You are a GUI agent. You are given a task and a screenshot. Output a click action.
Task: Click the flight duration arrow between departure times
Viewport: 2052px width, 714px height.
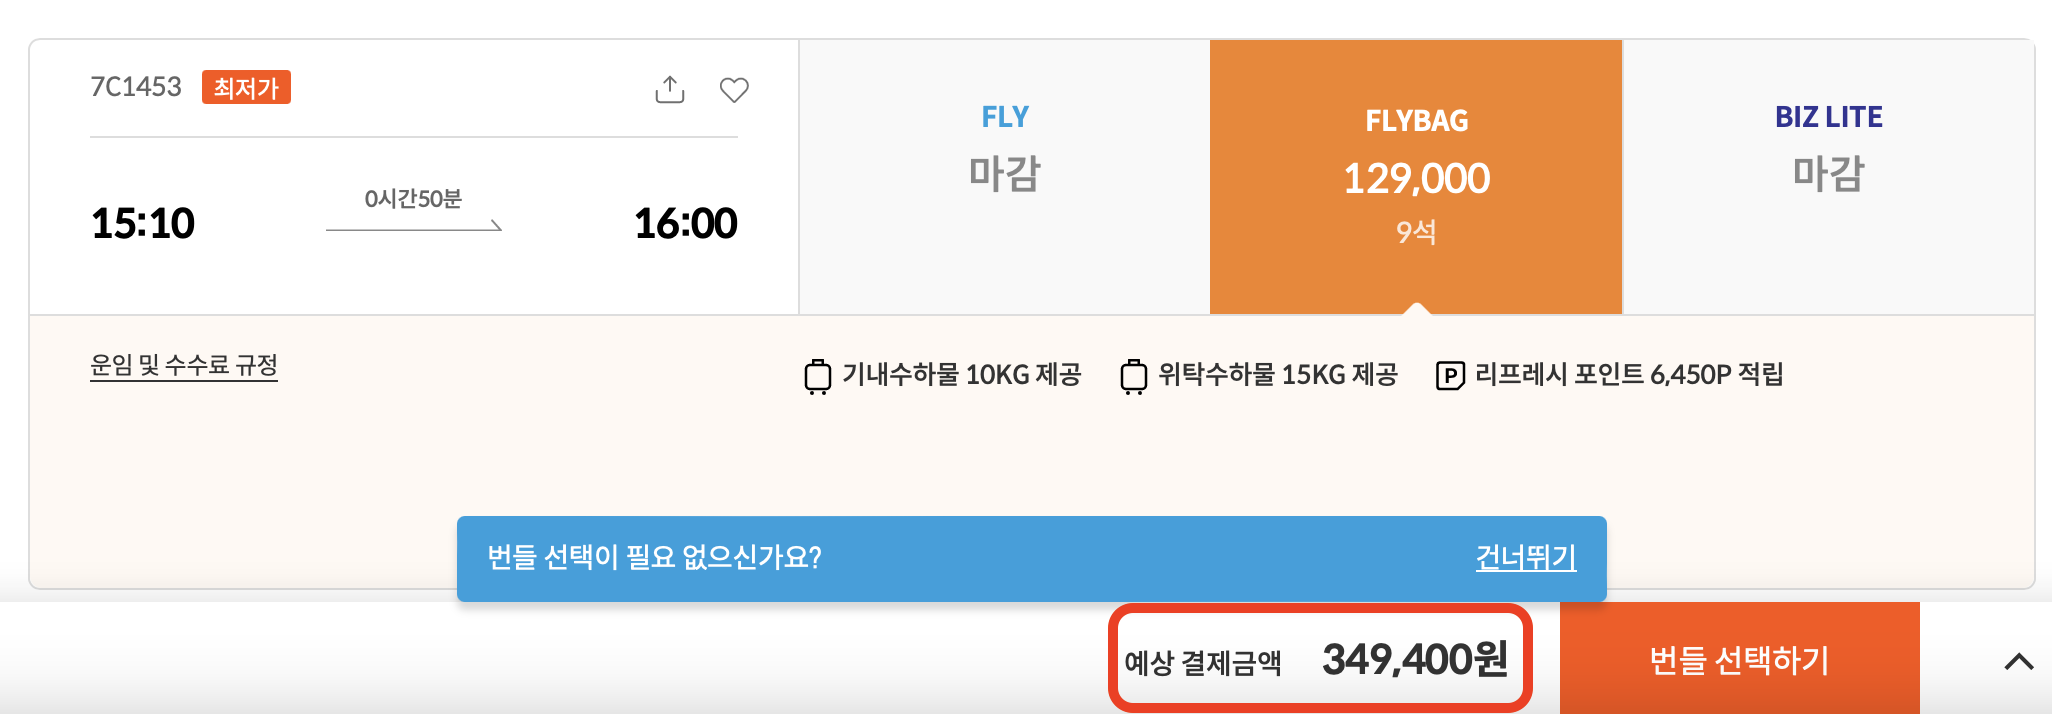coord(414,228)
